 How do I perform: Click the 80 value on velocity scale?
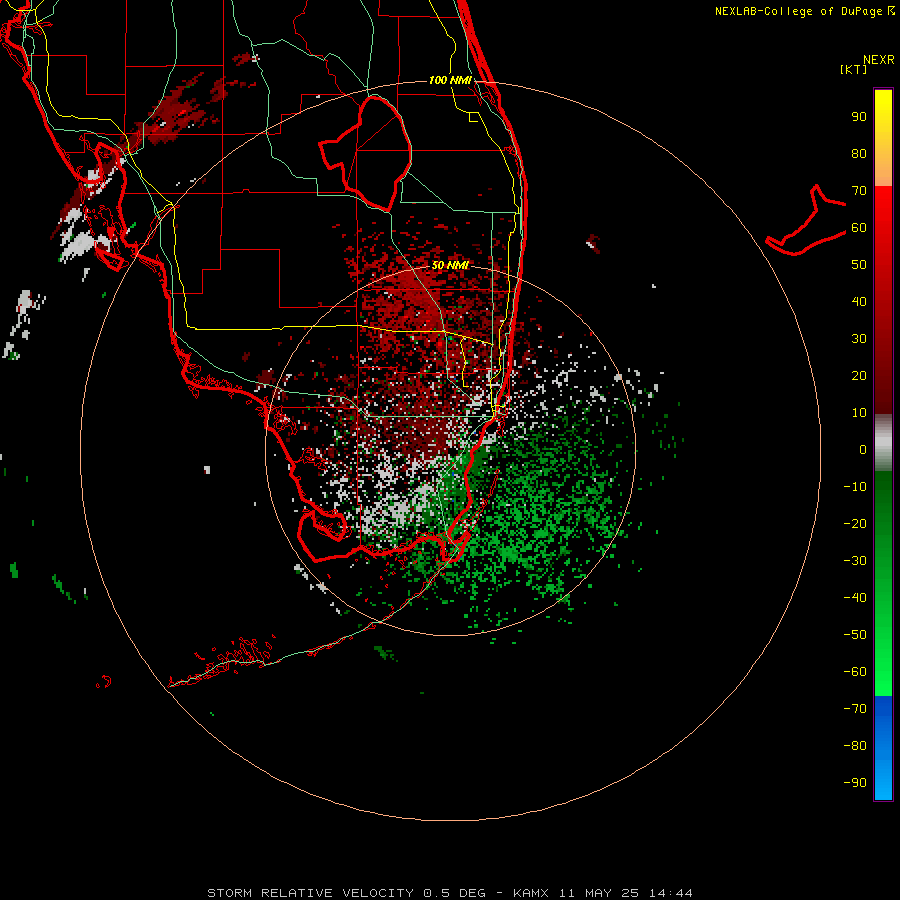pos(859,154)
